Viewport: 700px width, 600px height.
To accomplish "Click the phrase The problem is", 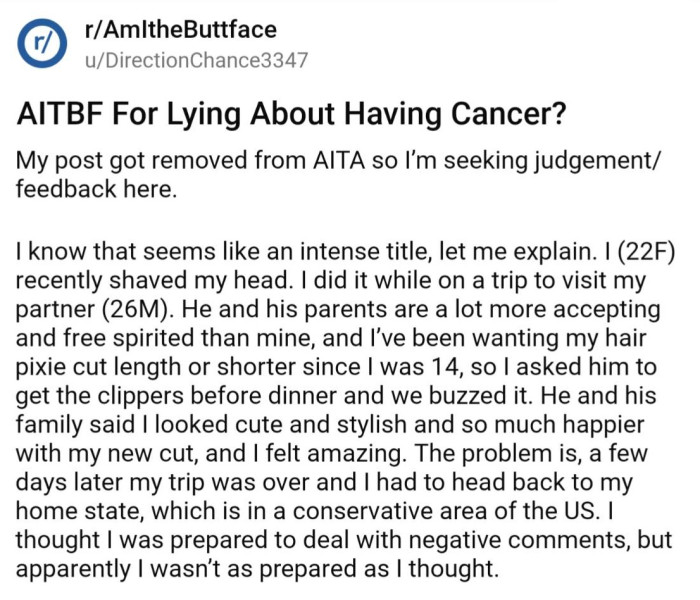I will click(x=499, y=454).
